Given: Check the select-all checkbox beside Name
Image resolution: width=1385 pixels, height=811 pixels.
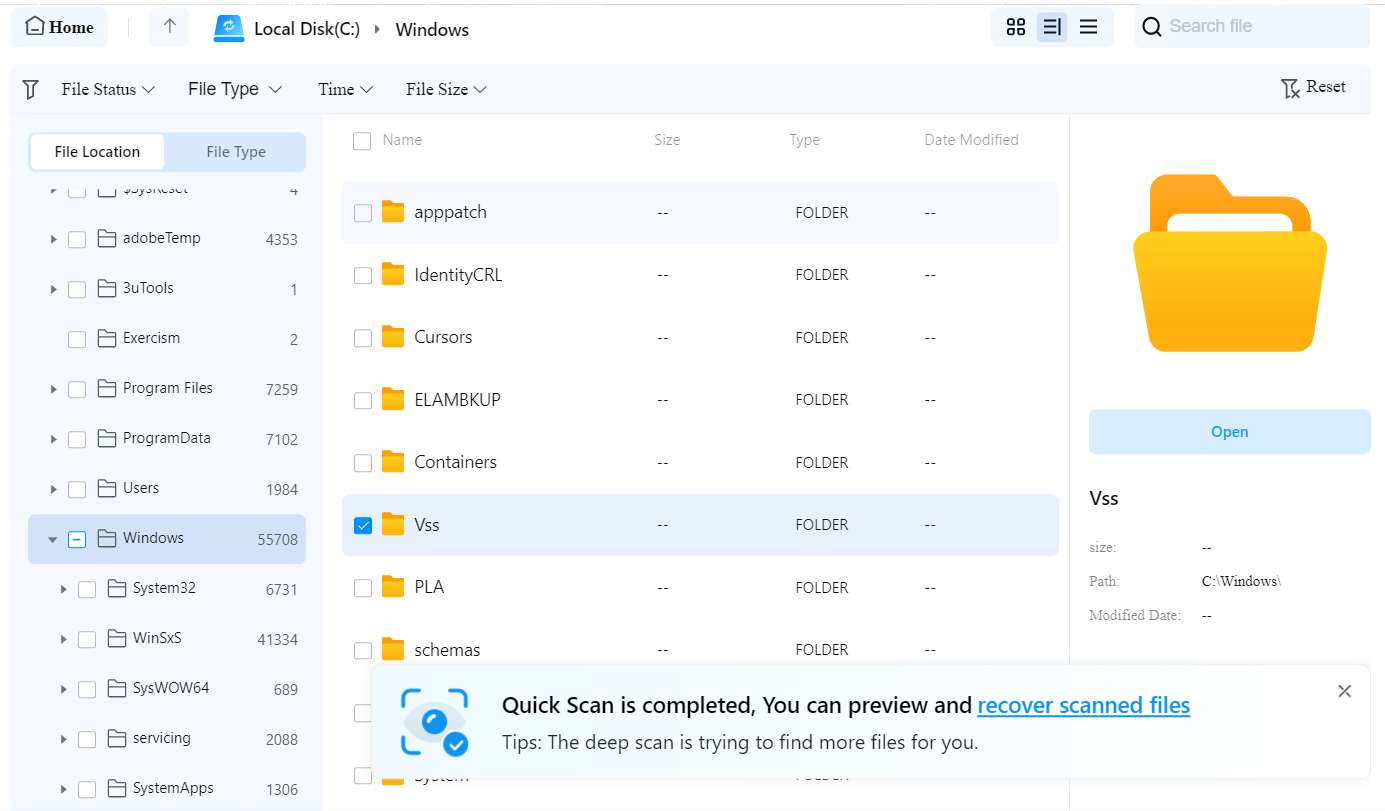Looking at the screenshot, I should [x=362, y=141].
